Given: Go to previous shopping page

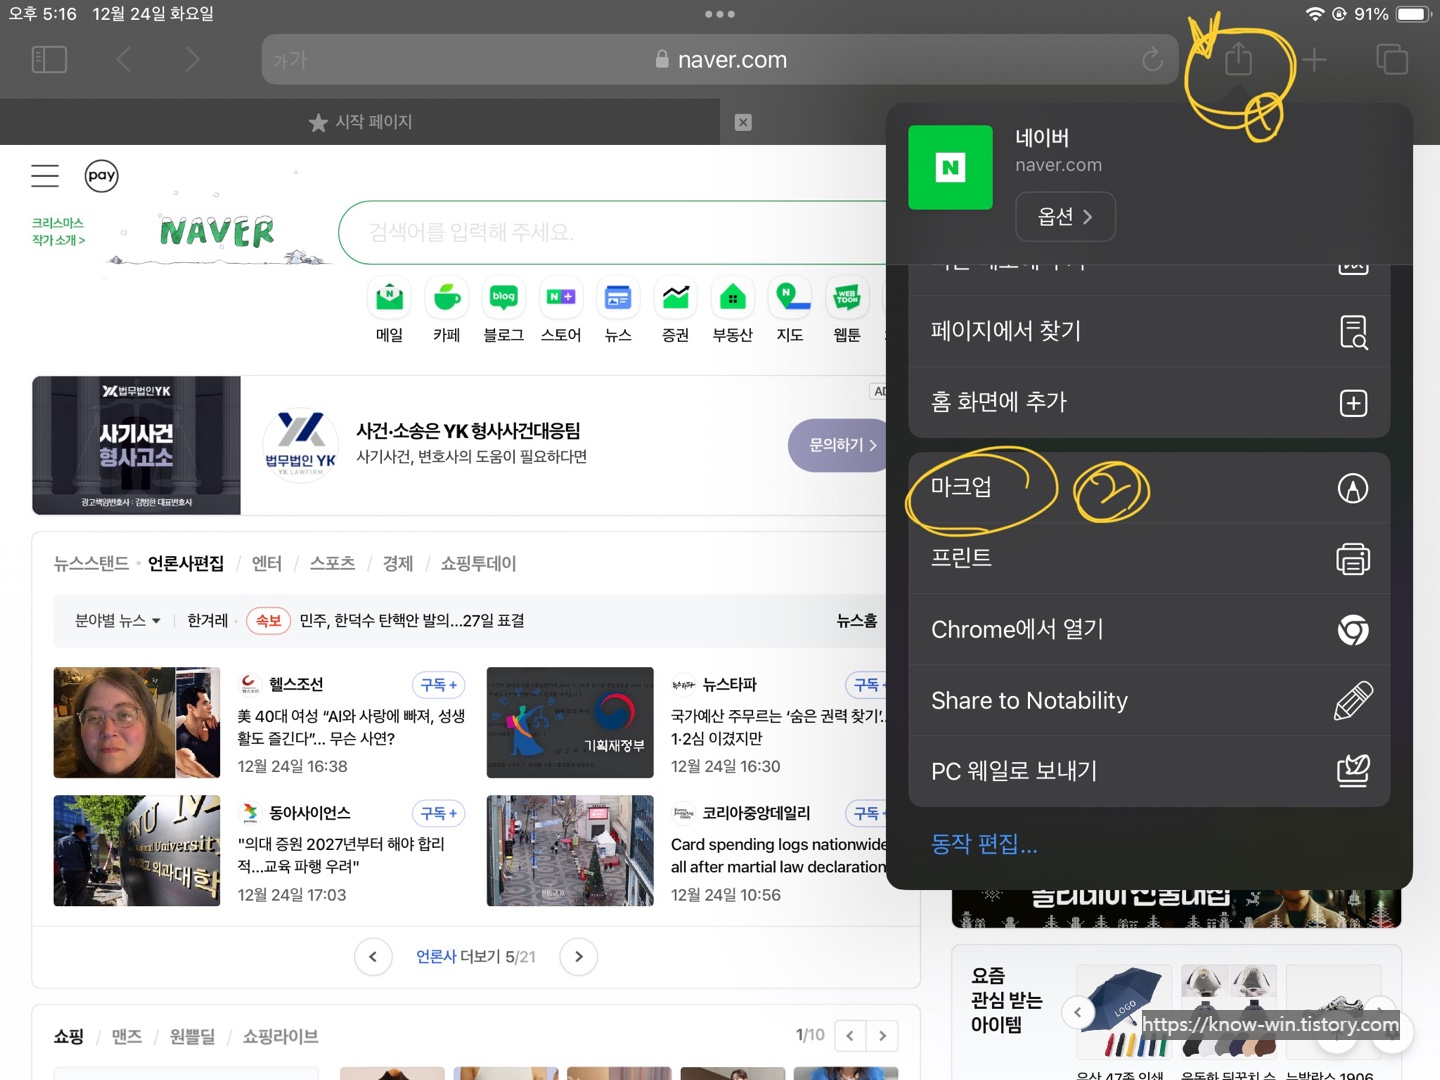Looking at the screenshot, I should [x=850, y=1035].
